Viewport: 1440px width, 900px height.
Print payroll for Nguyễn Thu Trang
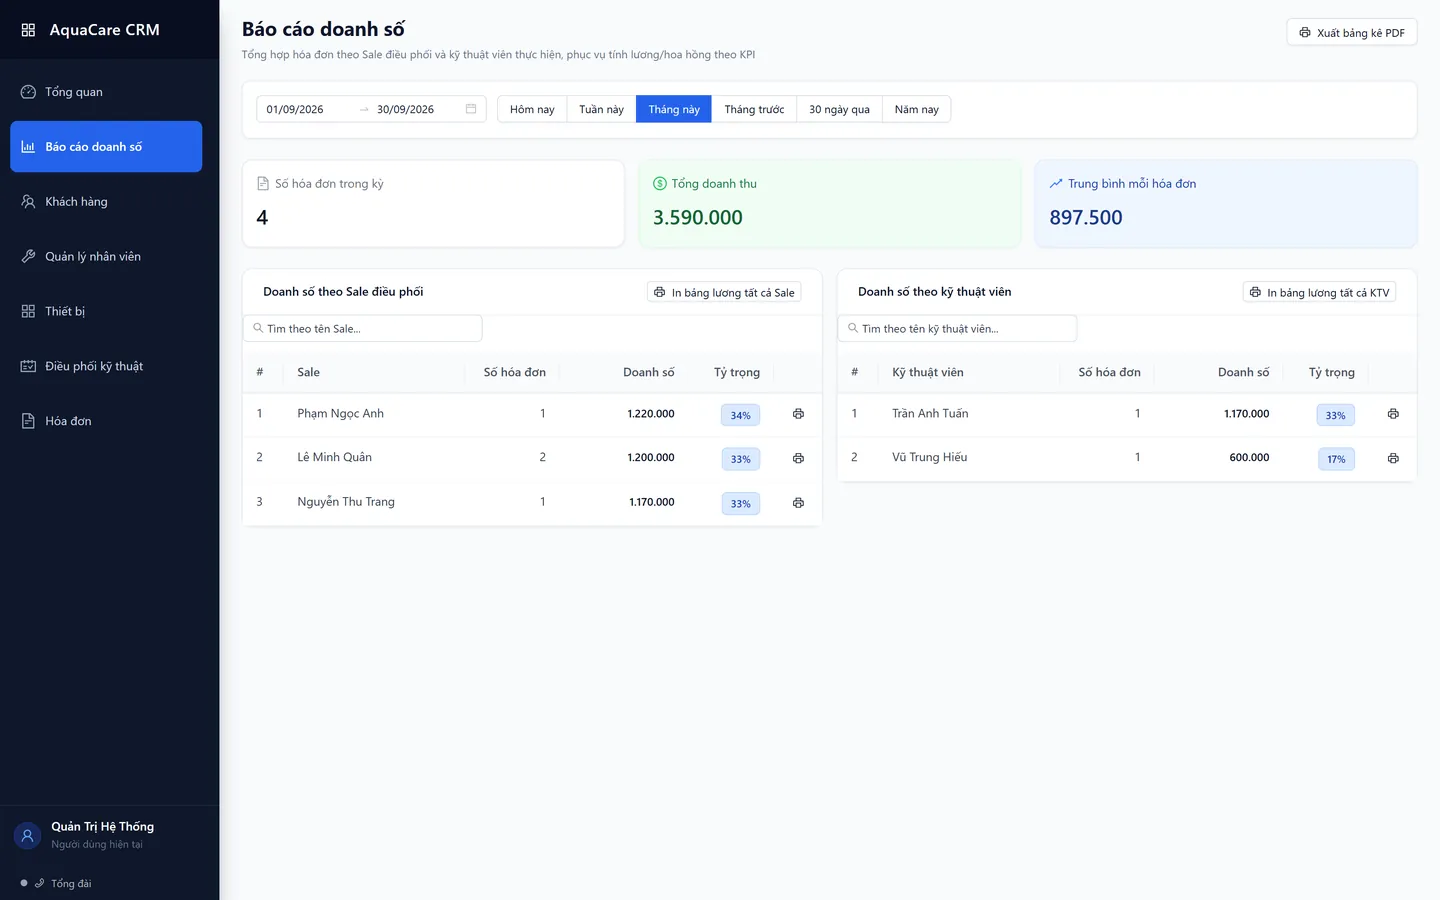point(798,503)
